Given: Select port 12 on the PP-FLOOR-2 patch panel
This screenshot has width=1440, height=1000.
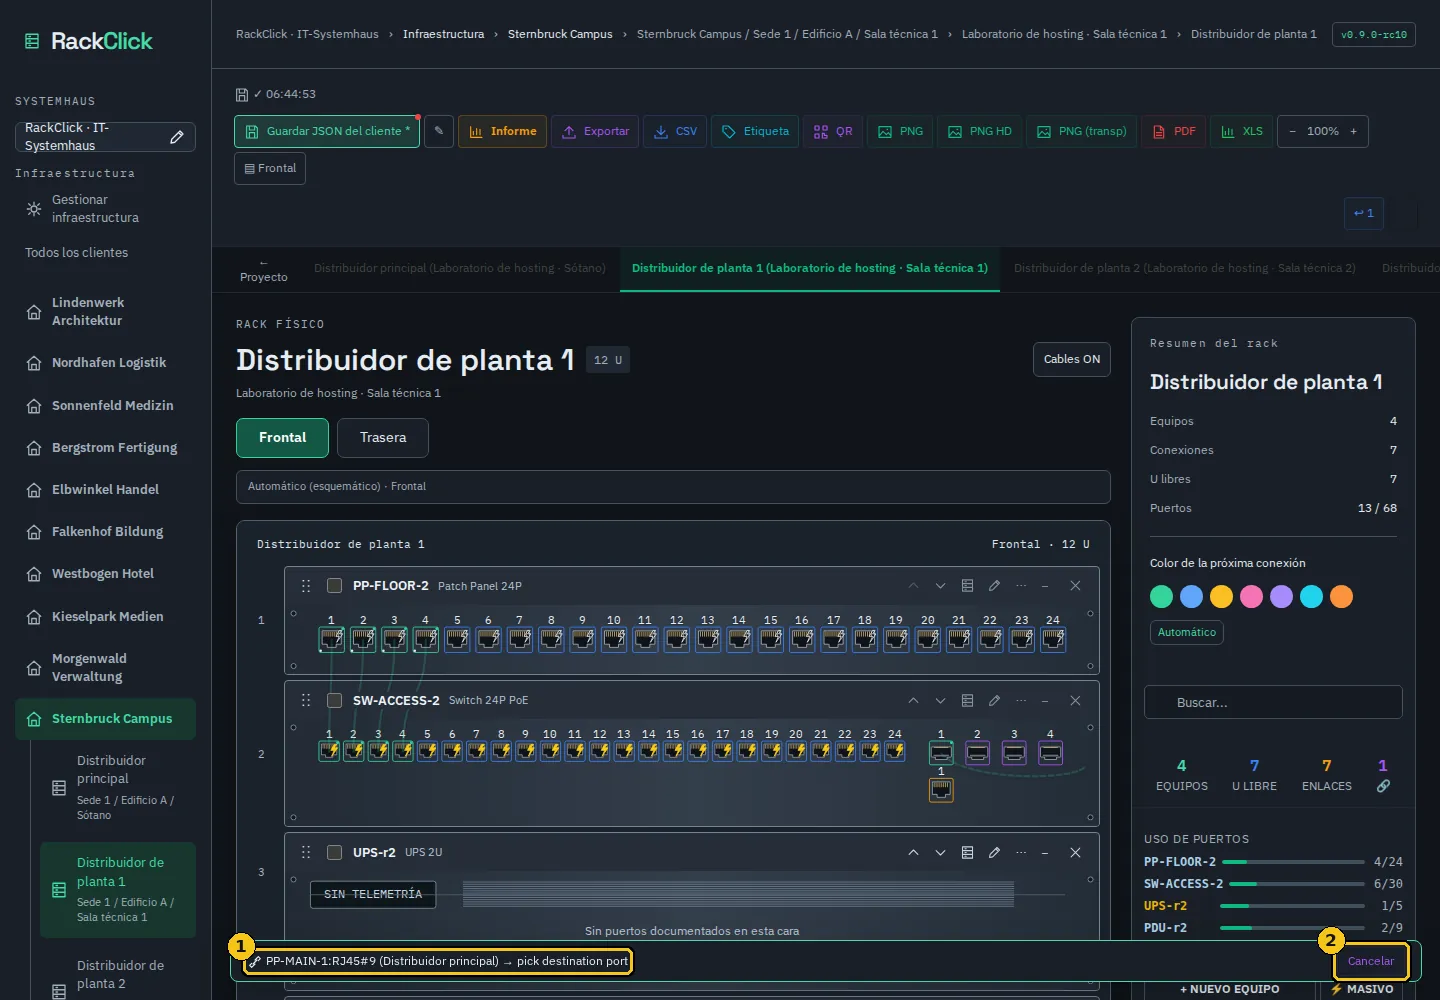Looking at the screenshot, I should coord(677,639).
